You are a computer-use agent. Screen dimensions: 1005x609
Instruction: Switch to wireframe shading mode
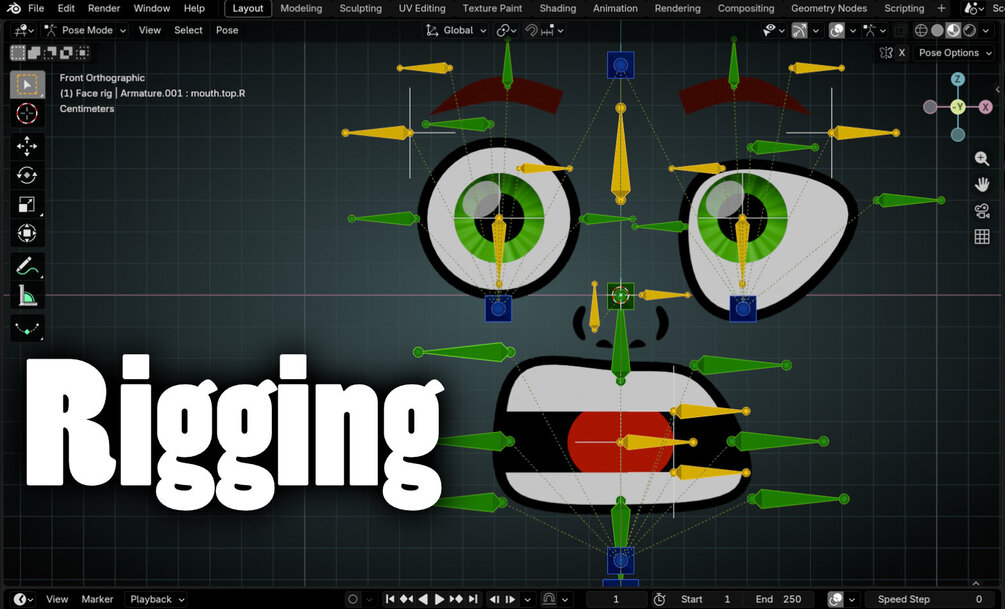pos(921,30)
